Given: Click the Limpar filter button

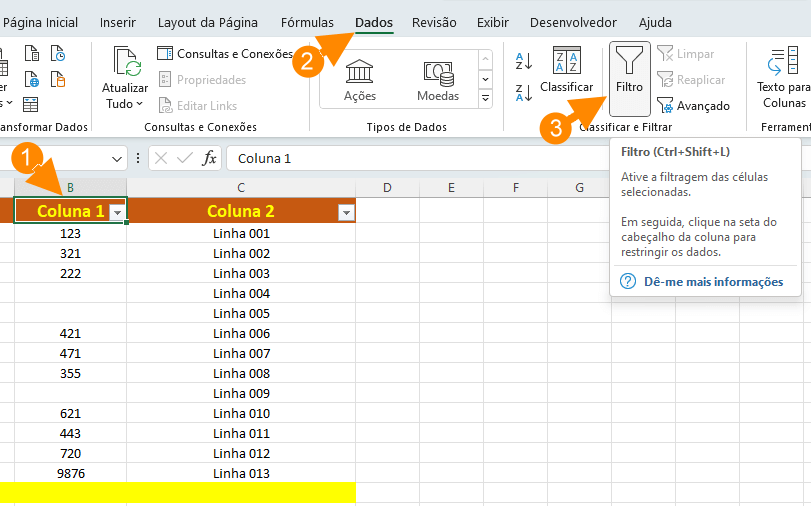Looking at the screenshot, I should [686, 54].
